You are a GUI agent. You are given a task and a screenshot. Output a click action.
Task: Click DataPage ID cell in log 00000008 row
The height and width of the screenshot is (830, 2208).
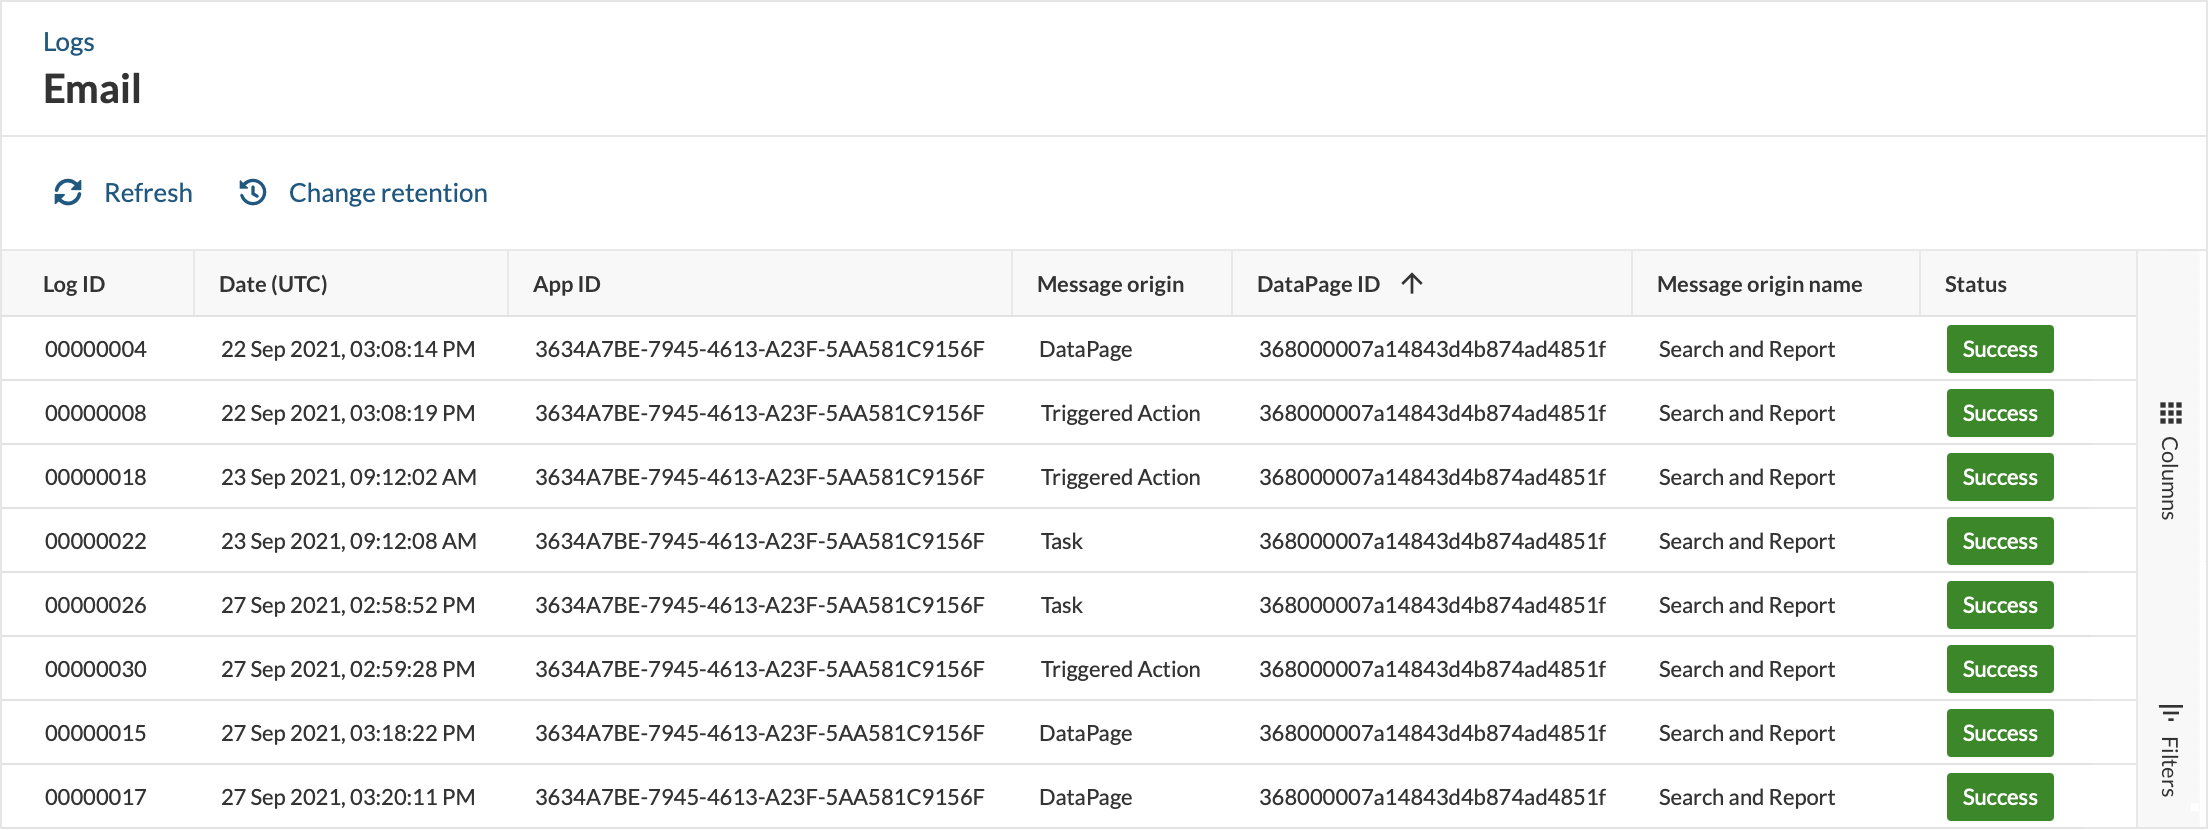click(x=1432, y=413)
